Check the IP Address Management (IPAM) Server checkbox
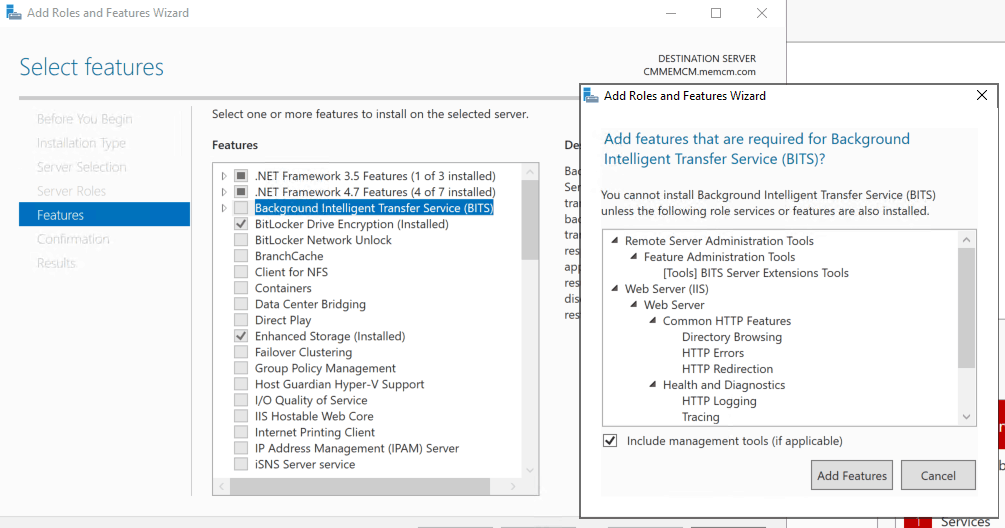Image resolution: width=1005 pixels, height=528 pixels. [x=241, y=448]
